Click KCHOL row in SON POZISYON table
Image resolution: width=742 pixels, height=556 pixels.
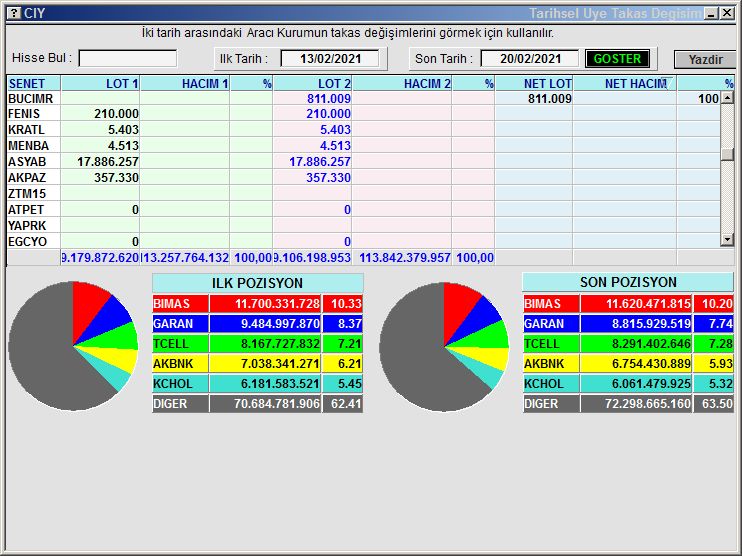[x=628, y=383]
